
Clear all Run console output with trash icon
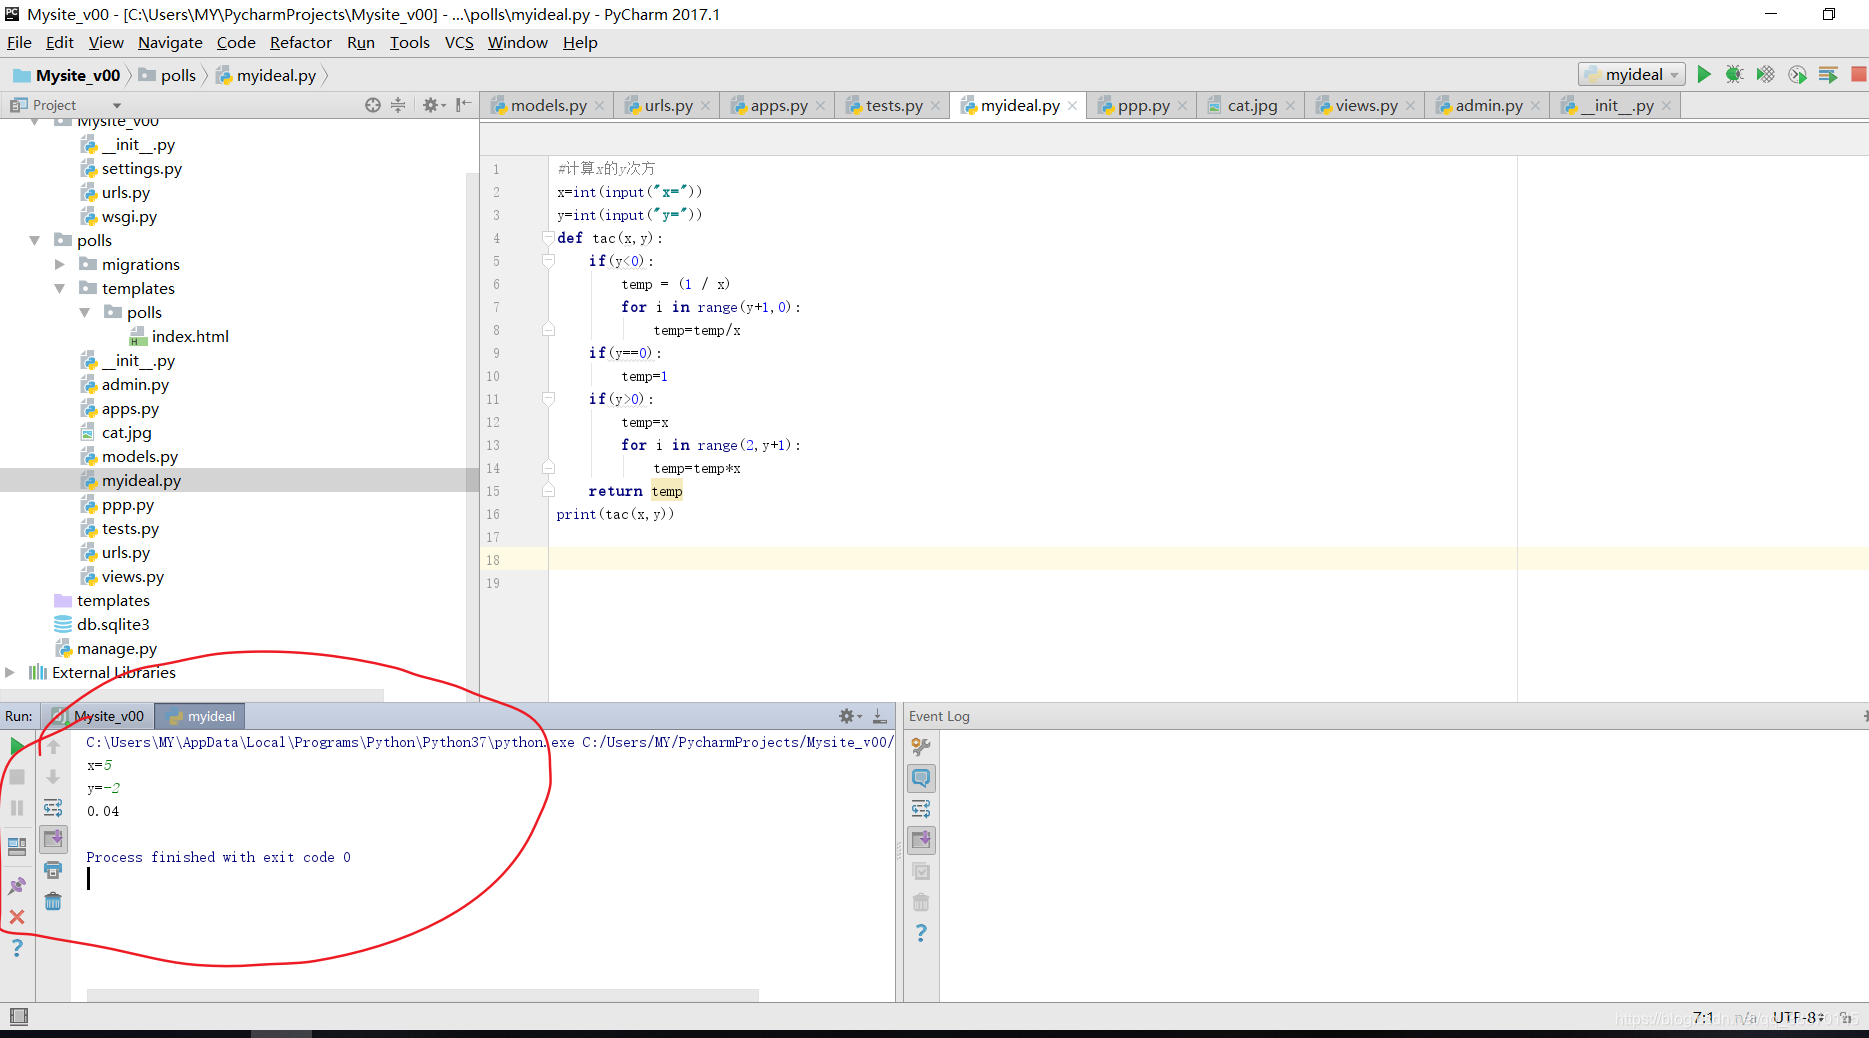[x=53, y=901]
